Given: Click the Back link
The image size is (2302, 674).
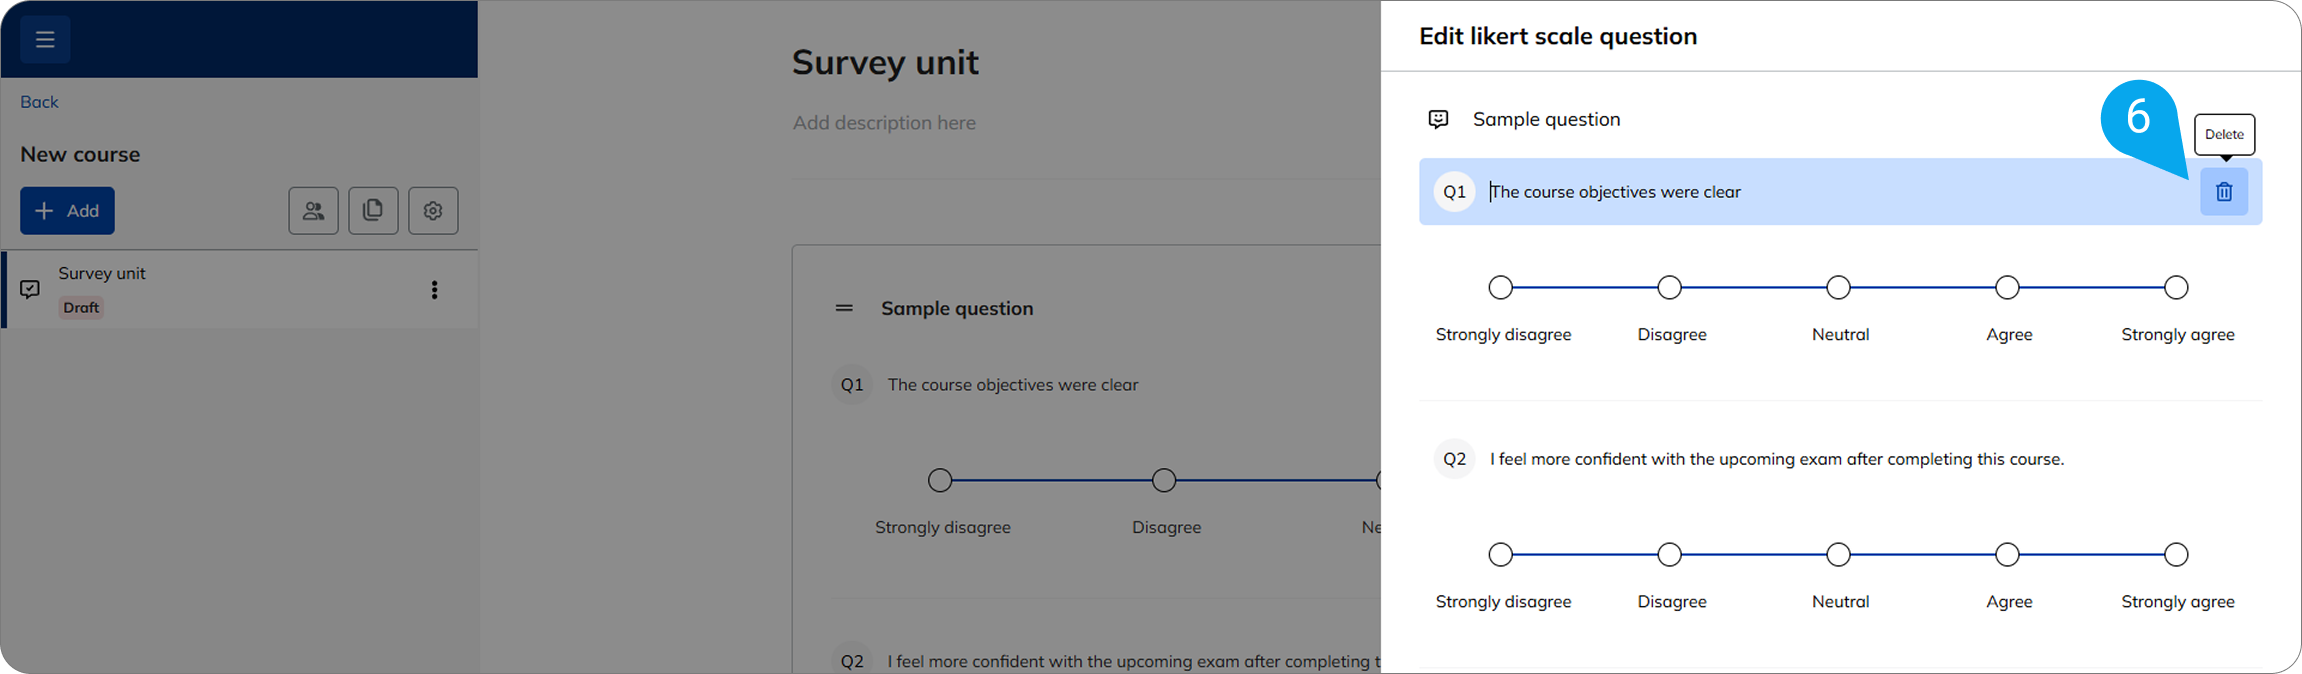Looking at the screenshot, I should (x=39, y=102).
